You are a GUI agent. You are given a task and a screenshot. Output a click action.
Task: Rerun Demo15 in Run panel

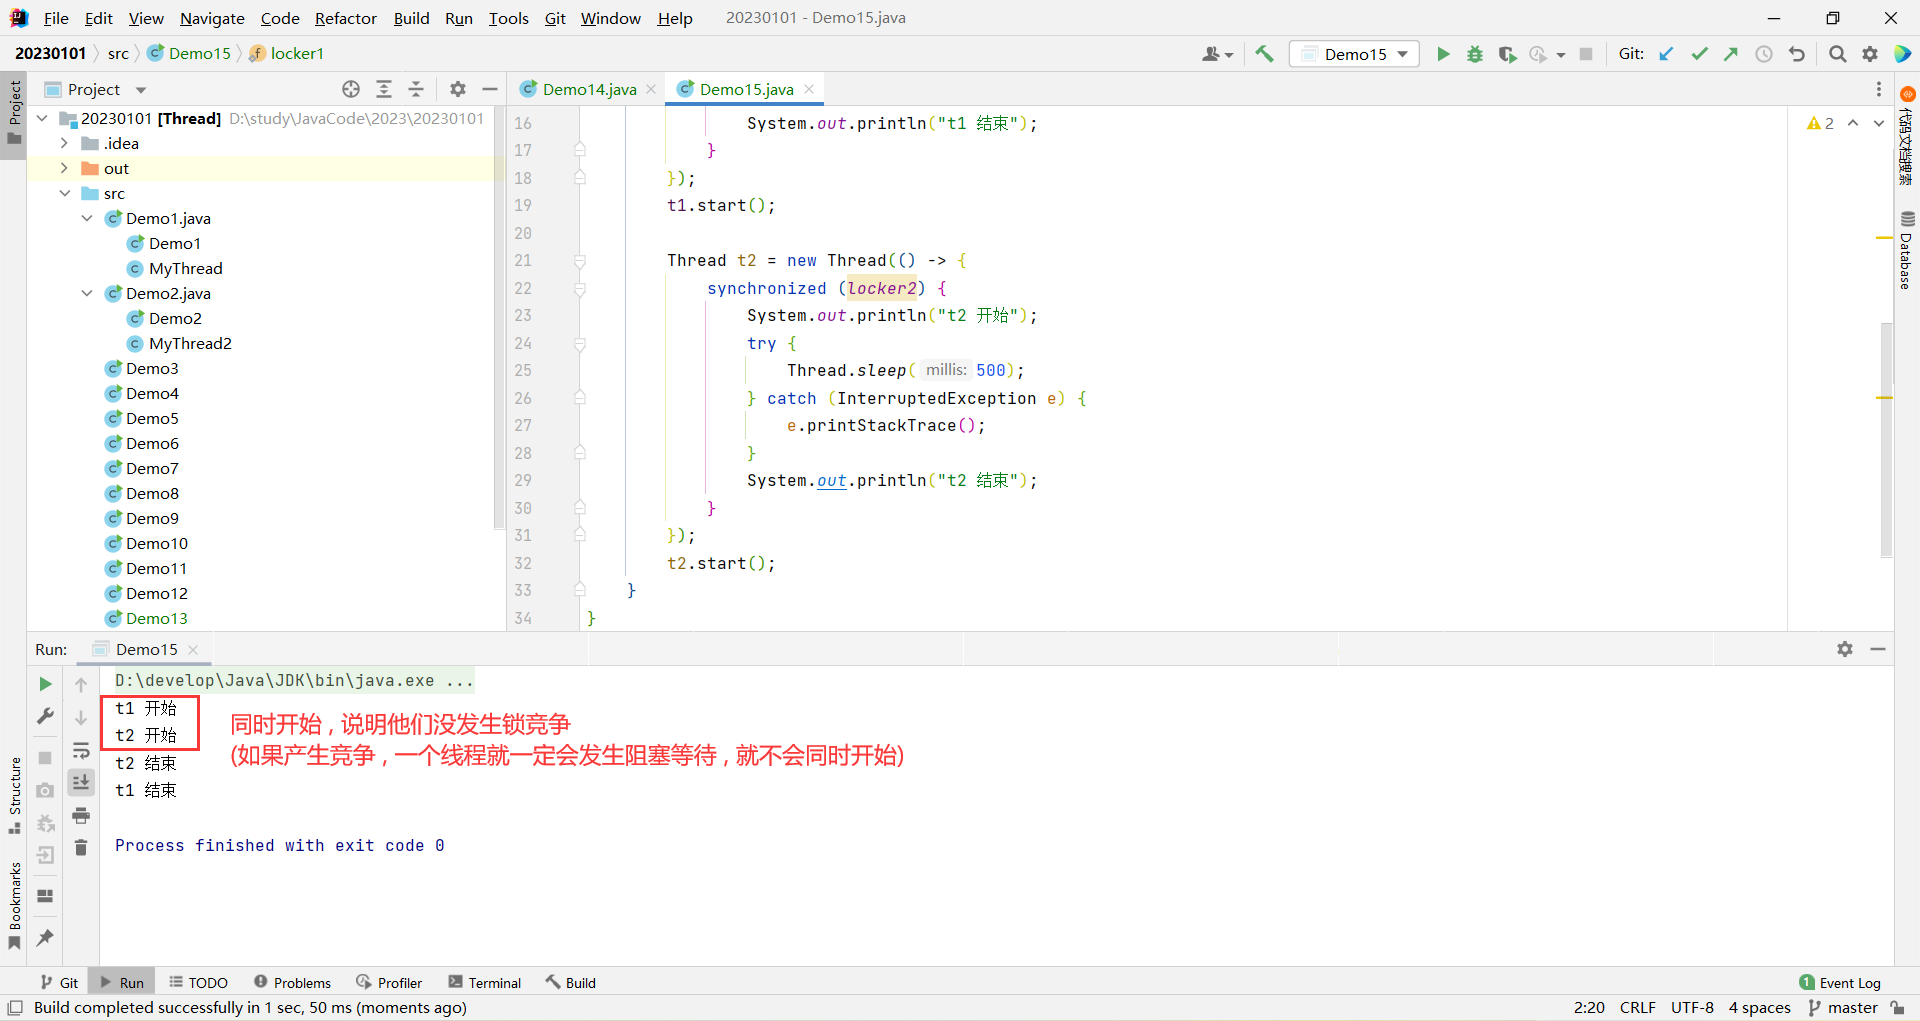coord(45,684)
